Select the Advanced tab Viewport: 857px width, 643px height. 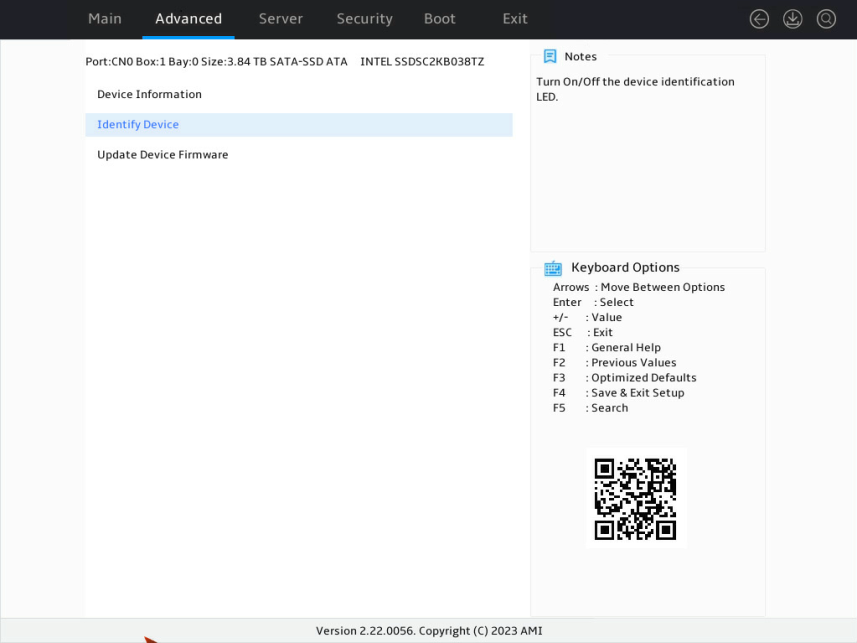[x=189, y=19]
